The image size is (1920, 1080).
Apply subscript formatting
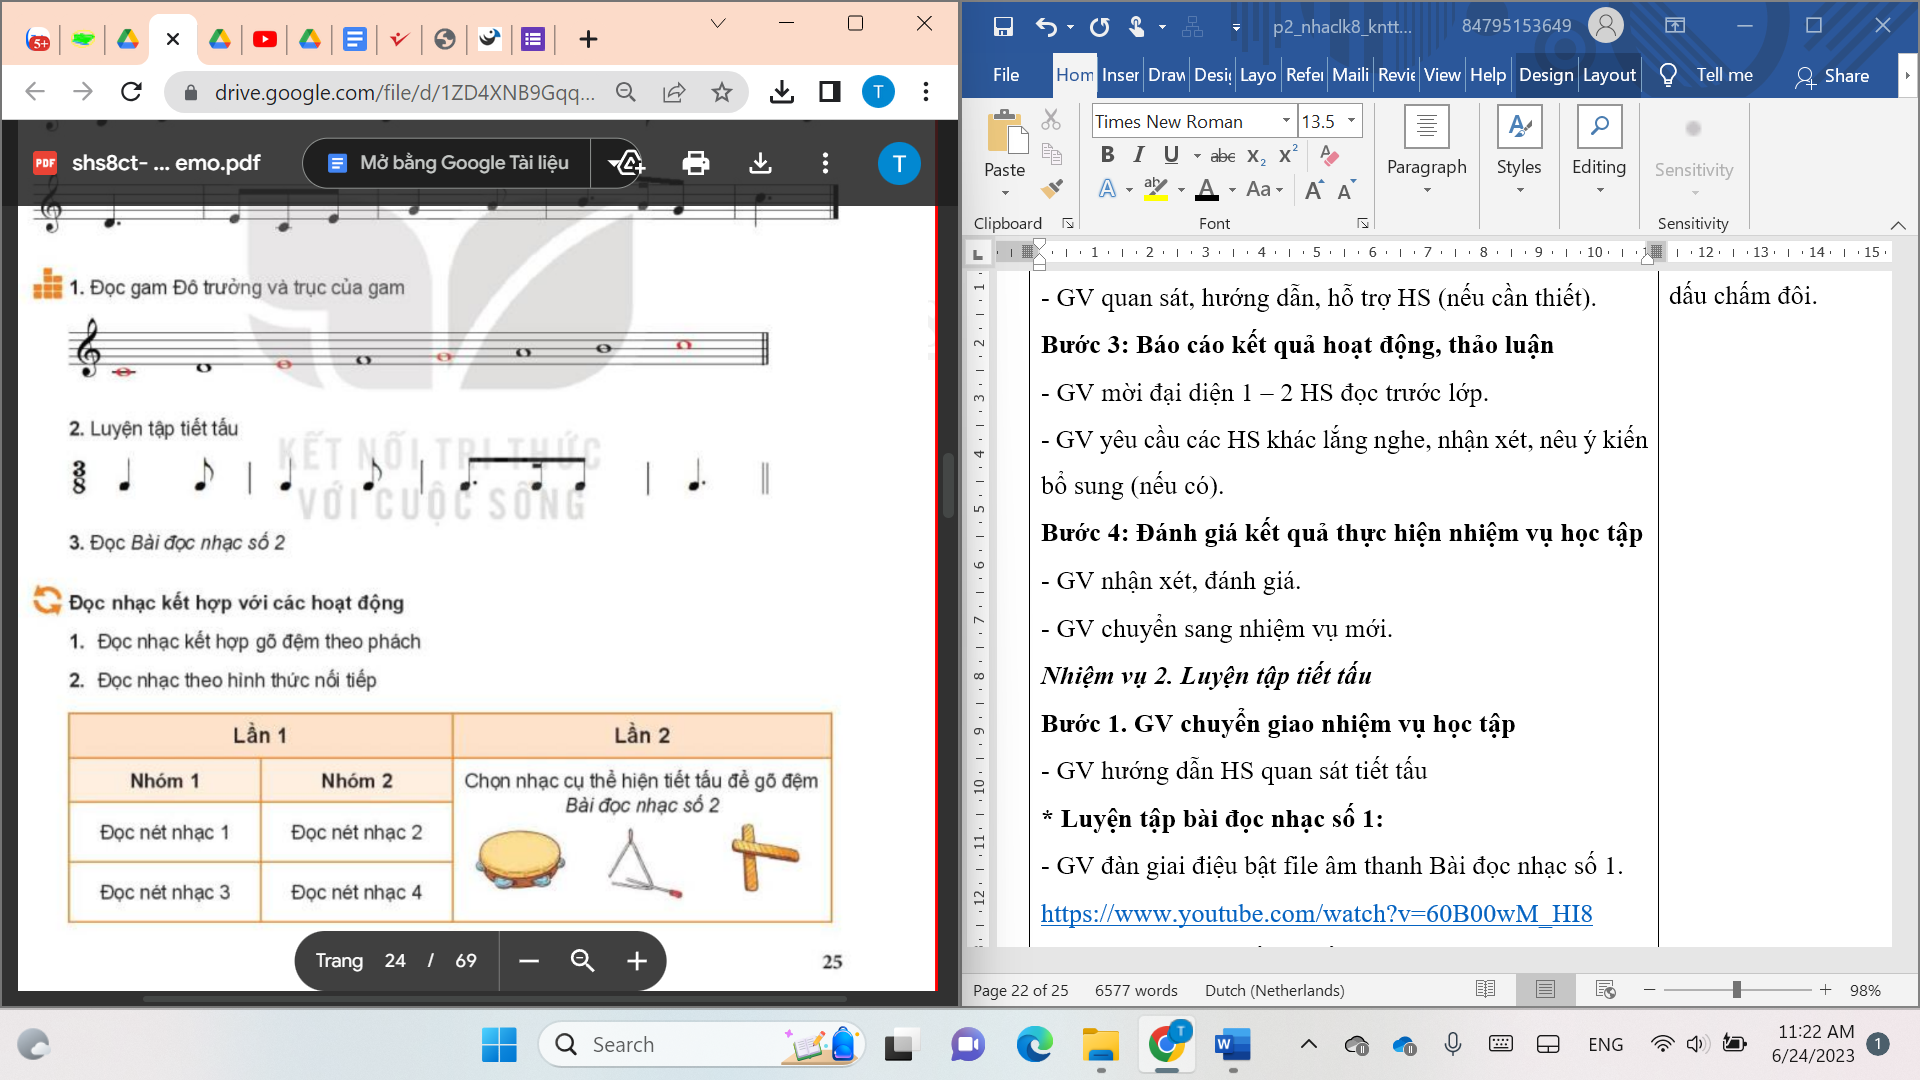(1257, 155)
